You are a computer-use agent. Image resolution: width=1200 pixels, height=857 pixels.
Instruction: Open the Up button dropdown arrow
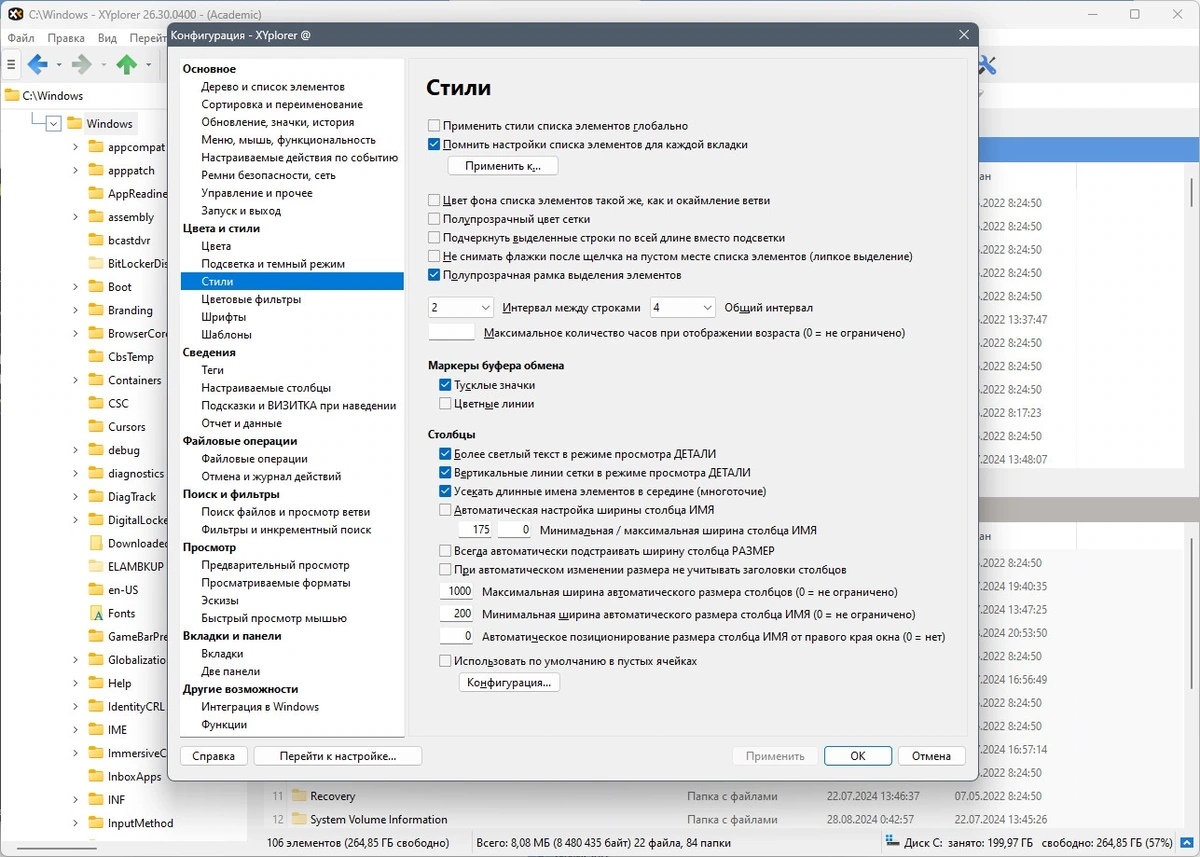[147, 65]
